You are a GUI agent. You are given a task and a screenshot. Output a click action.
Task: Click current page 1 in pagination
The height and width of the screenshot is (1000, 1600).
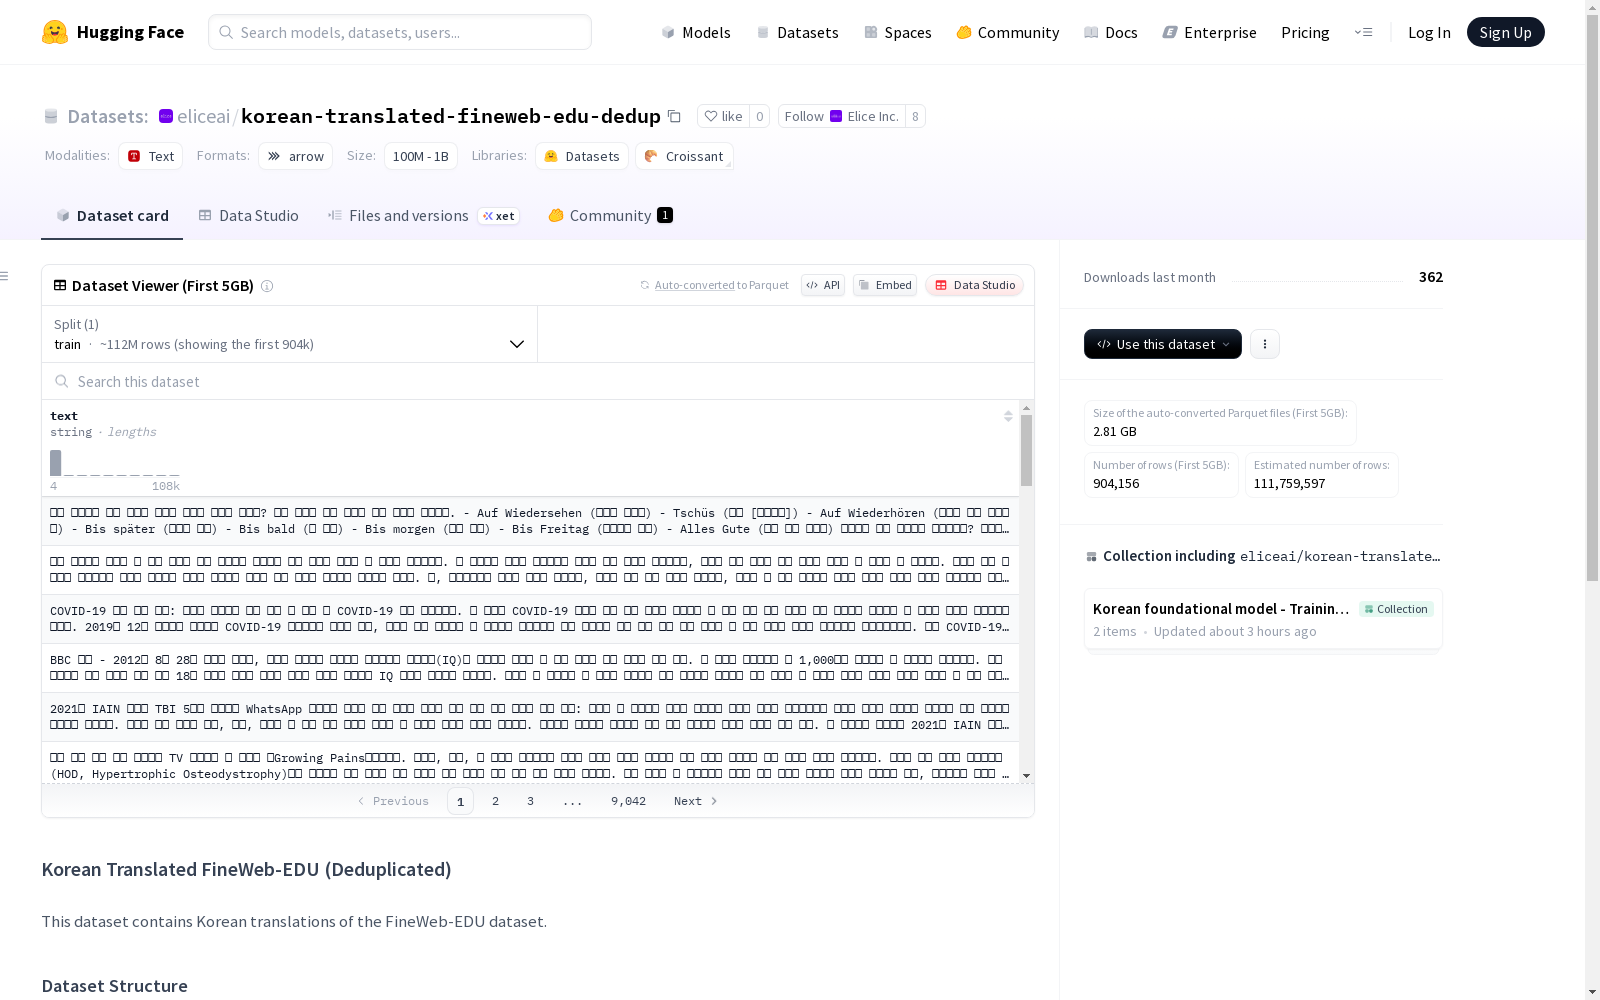point(460,801)
